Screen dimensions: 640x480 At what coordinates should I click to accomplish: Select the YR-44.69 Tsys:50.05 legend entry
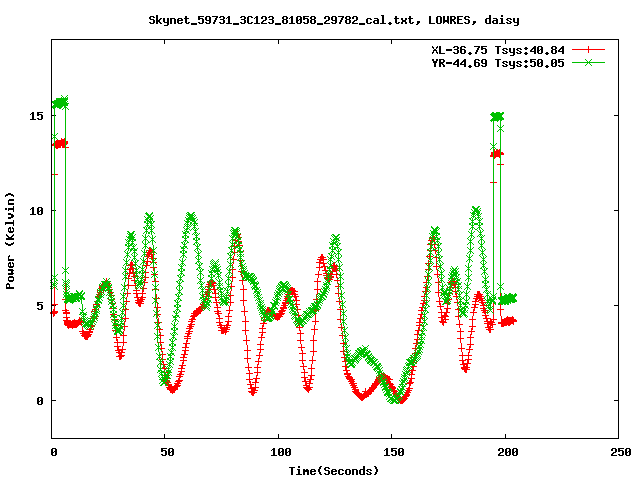tap(498, 63)
